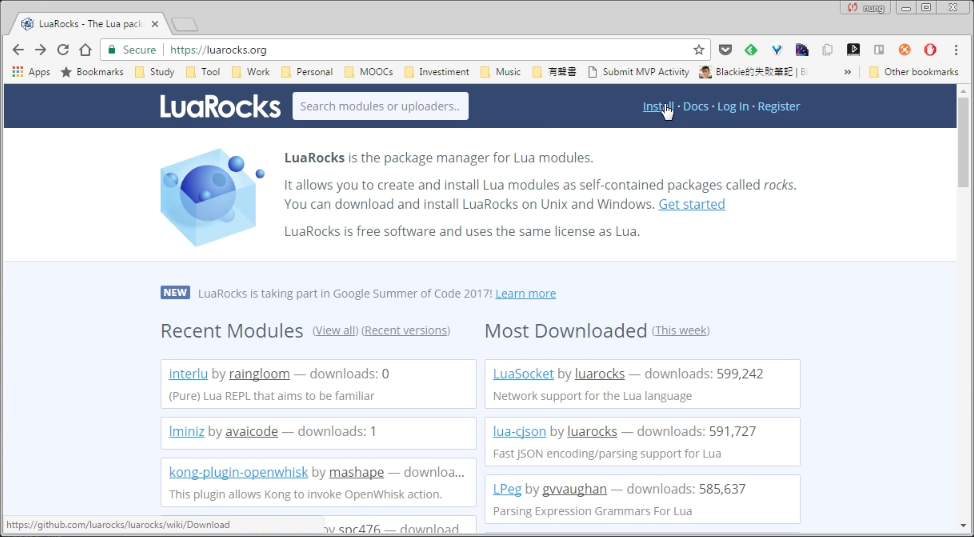
Task: View site info via Secure lock icon
Action: [132, 50]
